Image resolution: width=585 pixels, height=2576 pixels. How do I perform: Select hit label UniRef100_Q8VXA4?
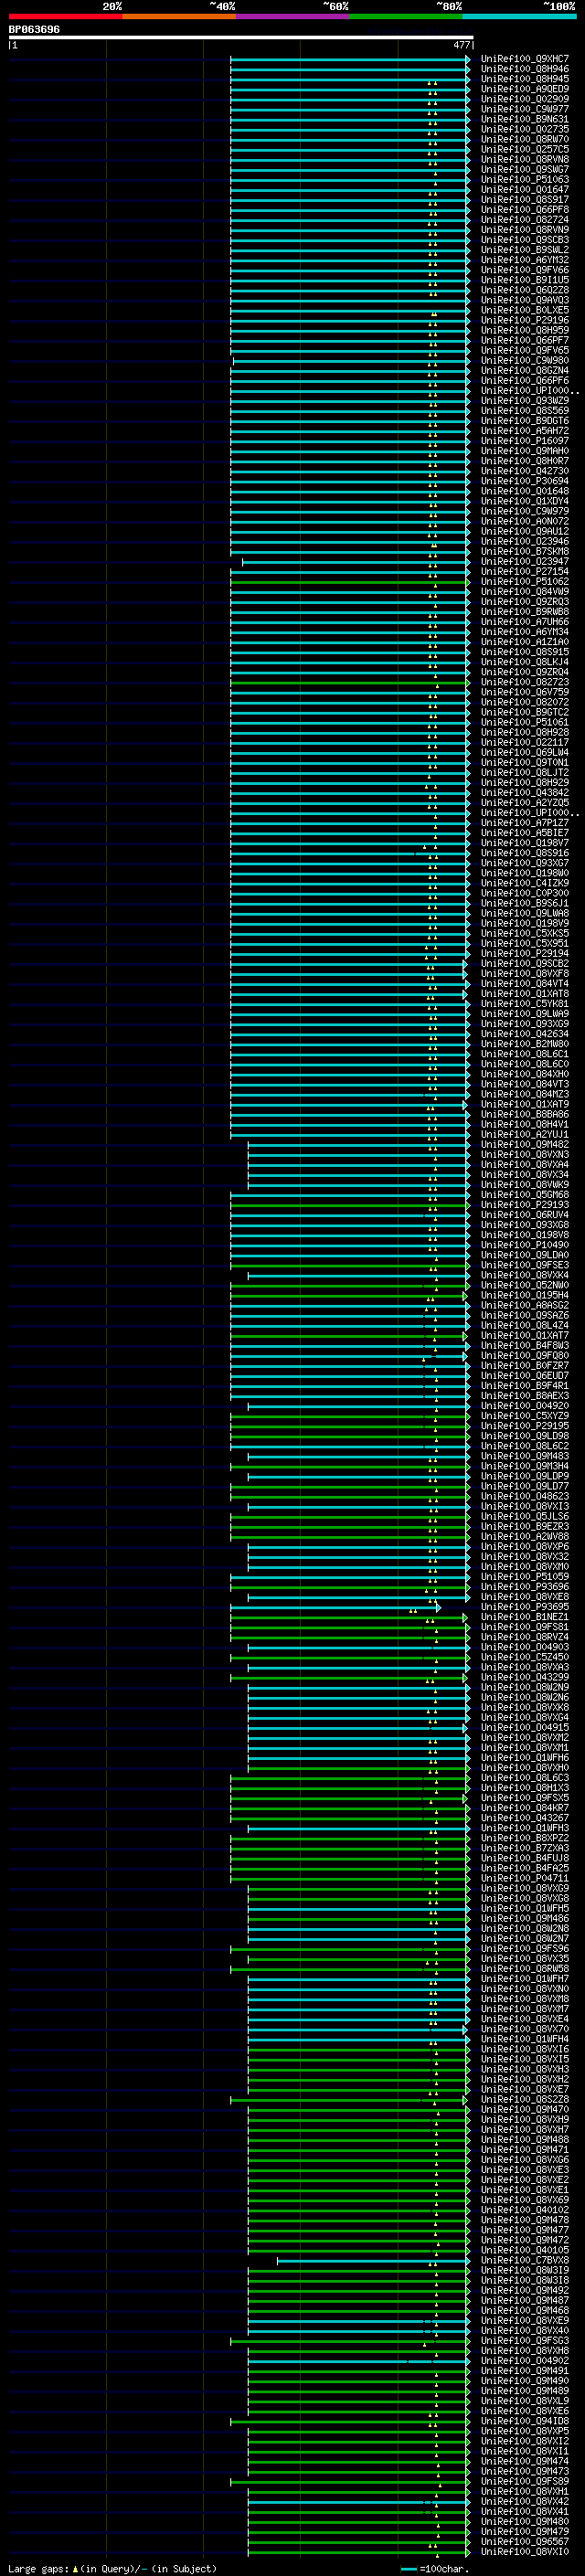click(x=525, y=1164)
